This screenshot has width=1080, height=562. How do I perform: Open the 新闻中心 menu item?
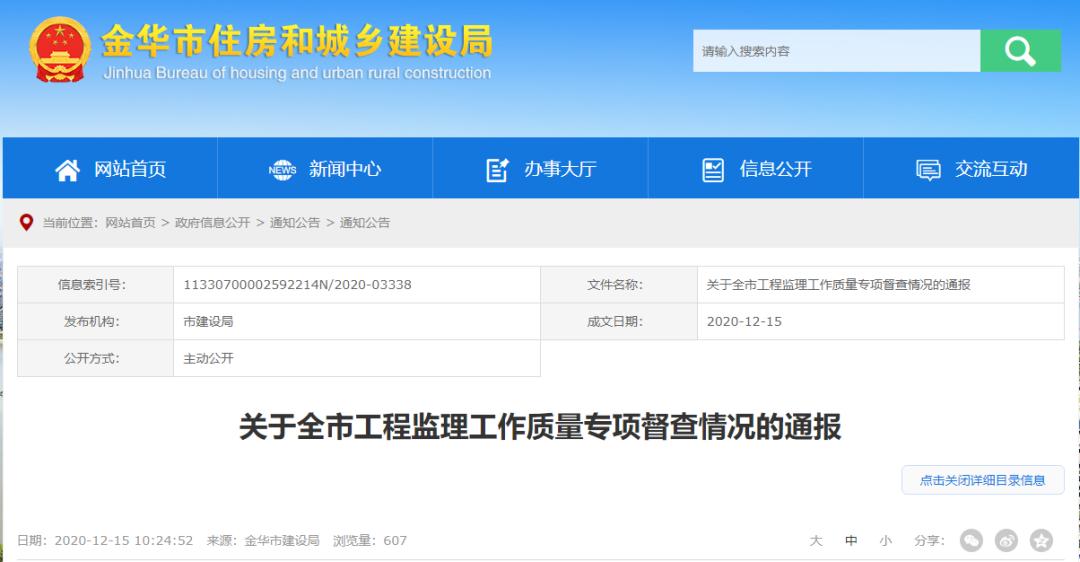point(345,169)
